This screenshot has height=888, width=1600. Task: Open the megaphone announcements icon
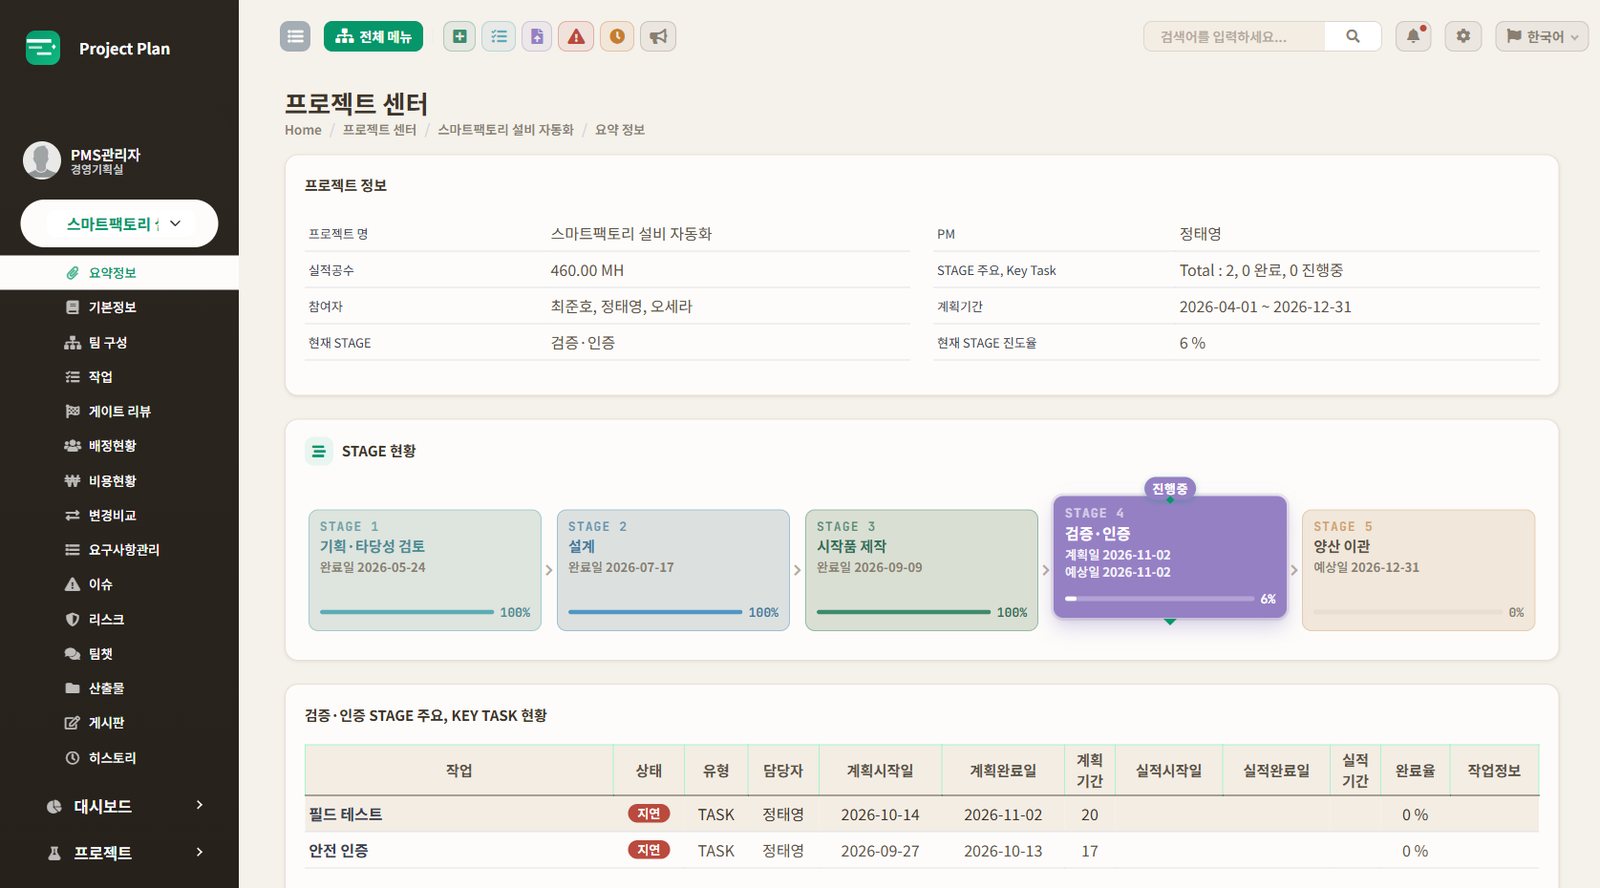tap(658, 36)
